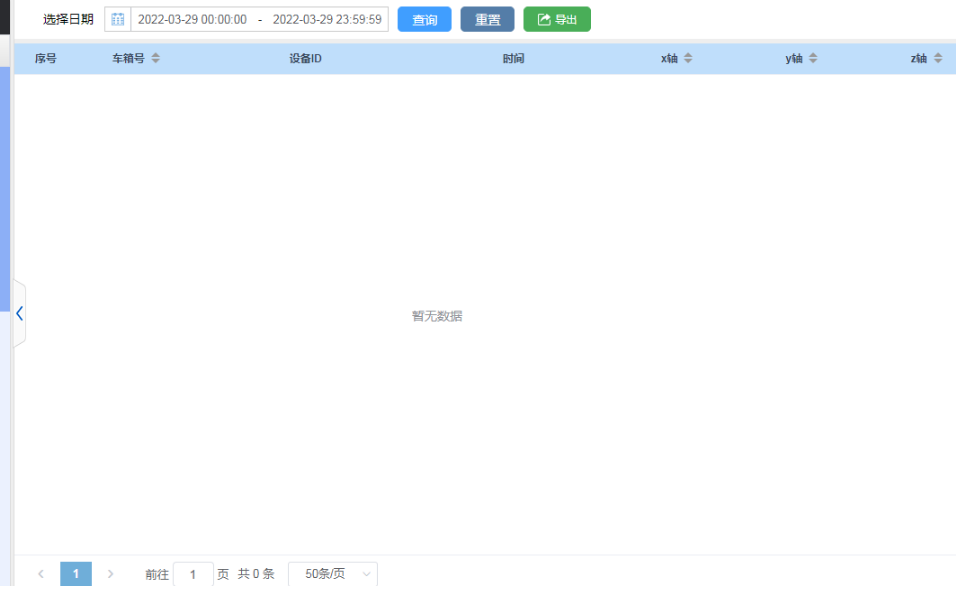This screenshot has width=956, height=596.
Task: Open the 50条/页 page size dropdown
Action: tap(333, 574)
